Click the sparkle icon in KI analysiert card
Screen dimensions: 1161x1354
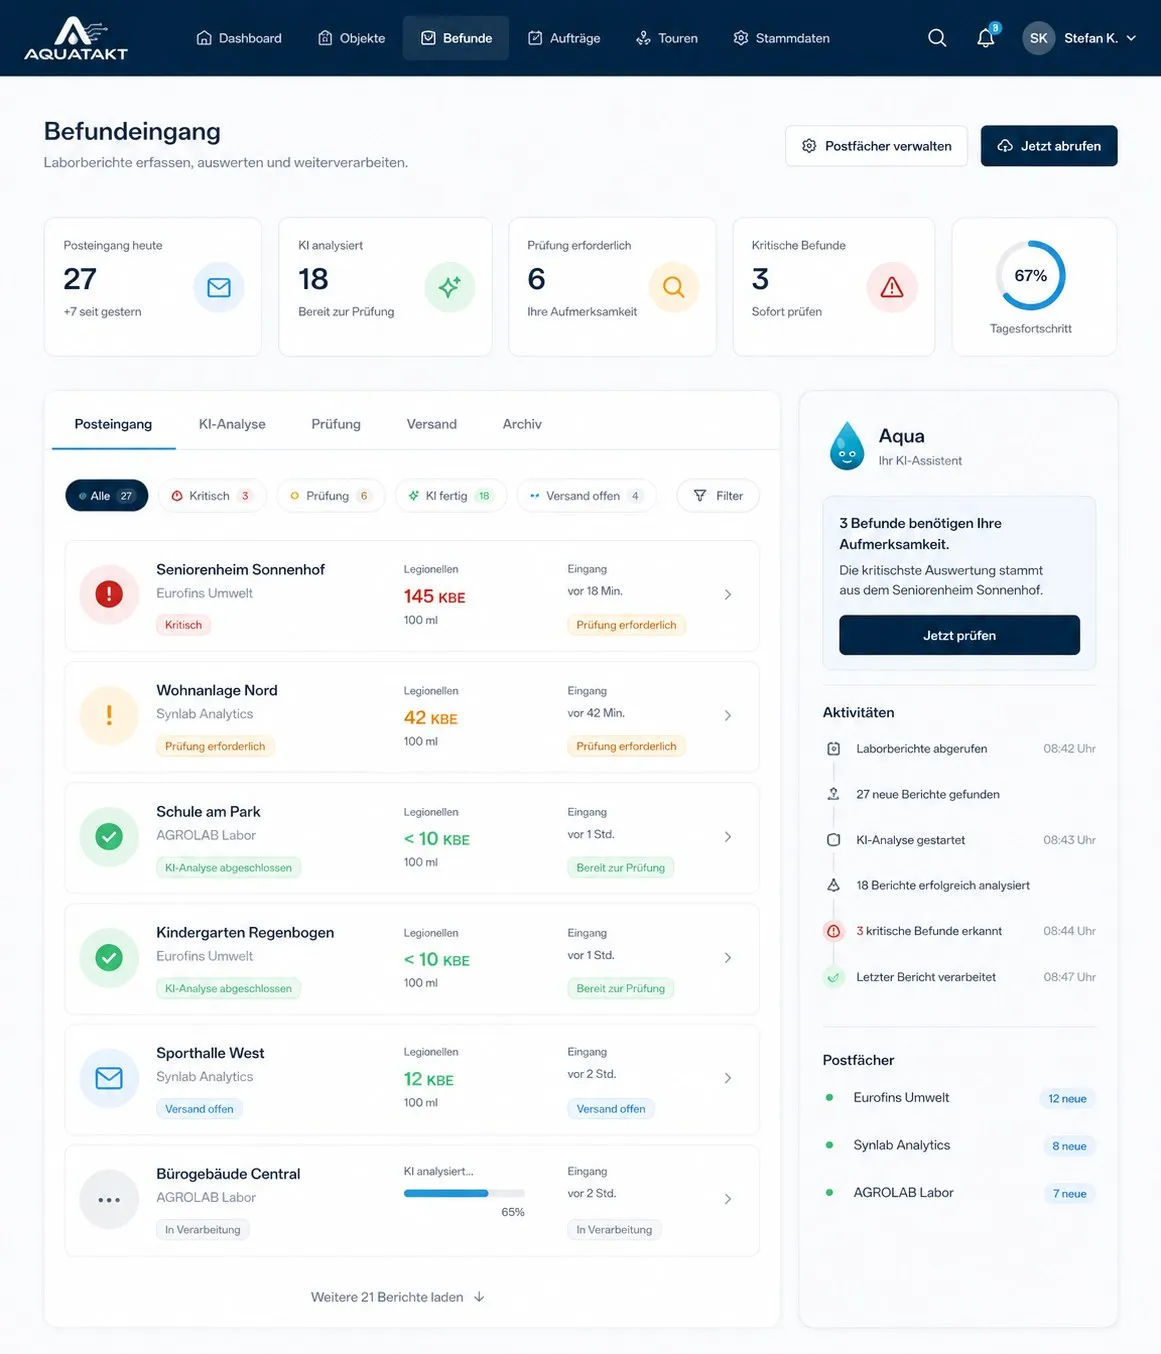[450, 287]
